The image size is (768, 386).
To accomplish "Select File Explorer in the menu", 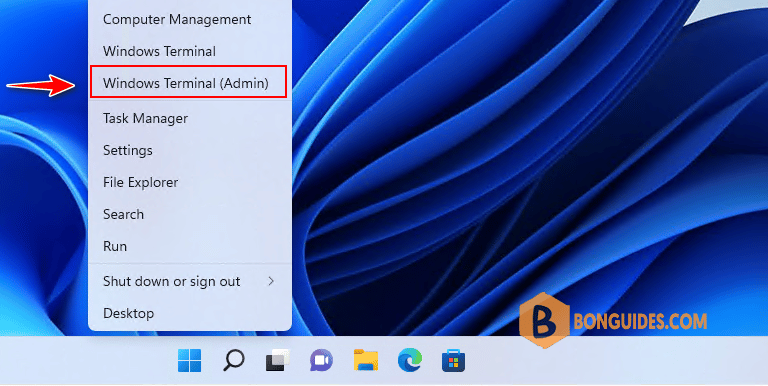I will coord(190,182).
